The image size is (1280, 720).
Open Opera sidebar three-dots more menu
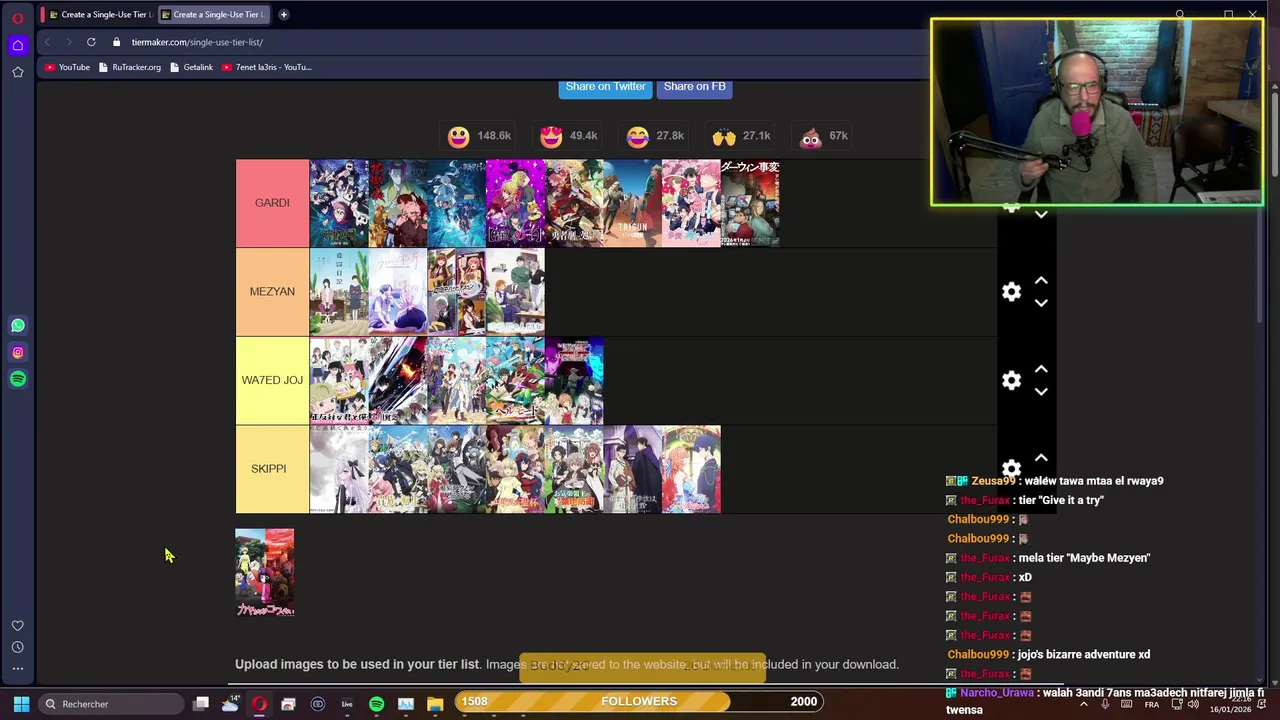(x=17, y=669)
